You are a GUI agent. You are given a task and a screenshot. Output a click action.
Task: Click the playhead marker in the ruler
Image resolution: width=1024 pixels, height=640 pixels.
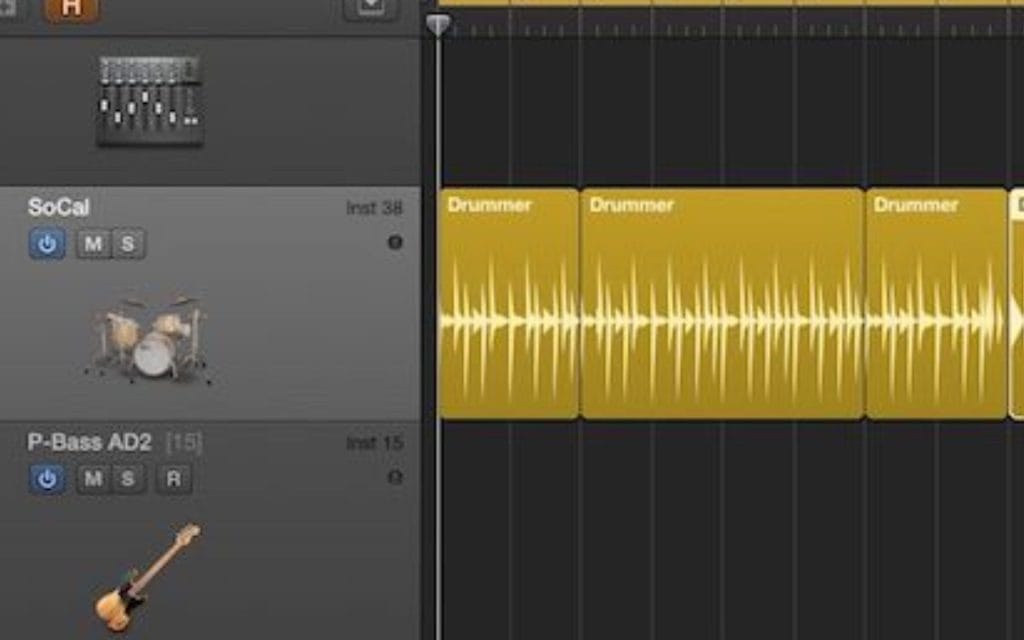pos(438,24)
